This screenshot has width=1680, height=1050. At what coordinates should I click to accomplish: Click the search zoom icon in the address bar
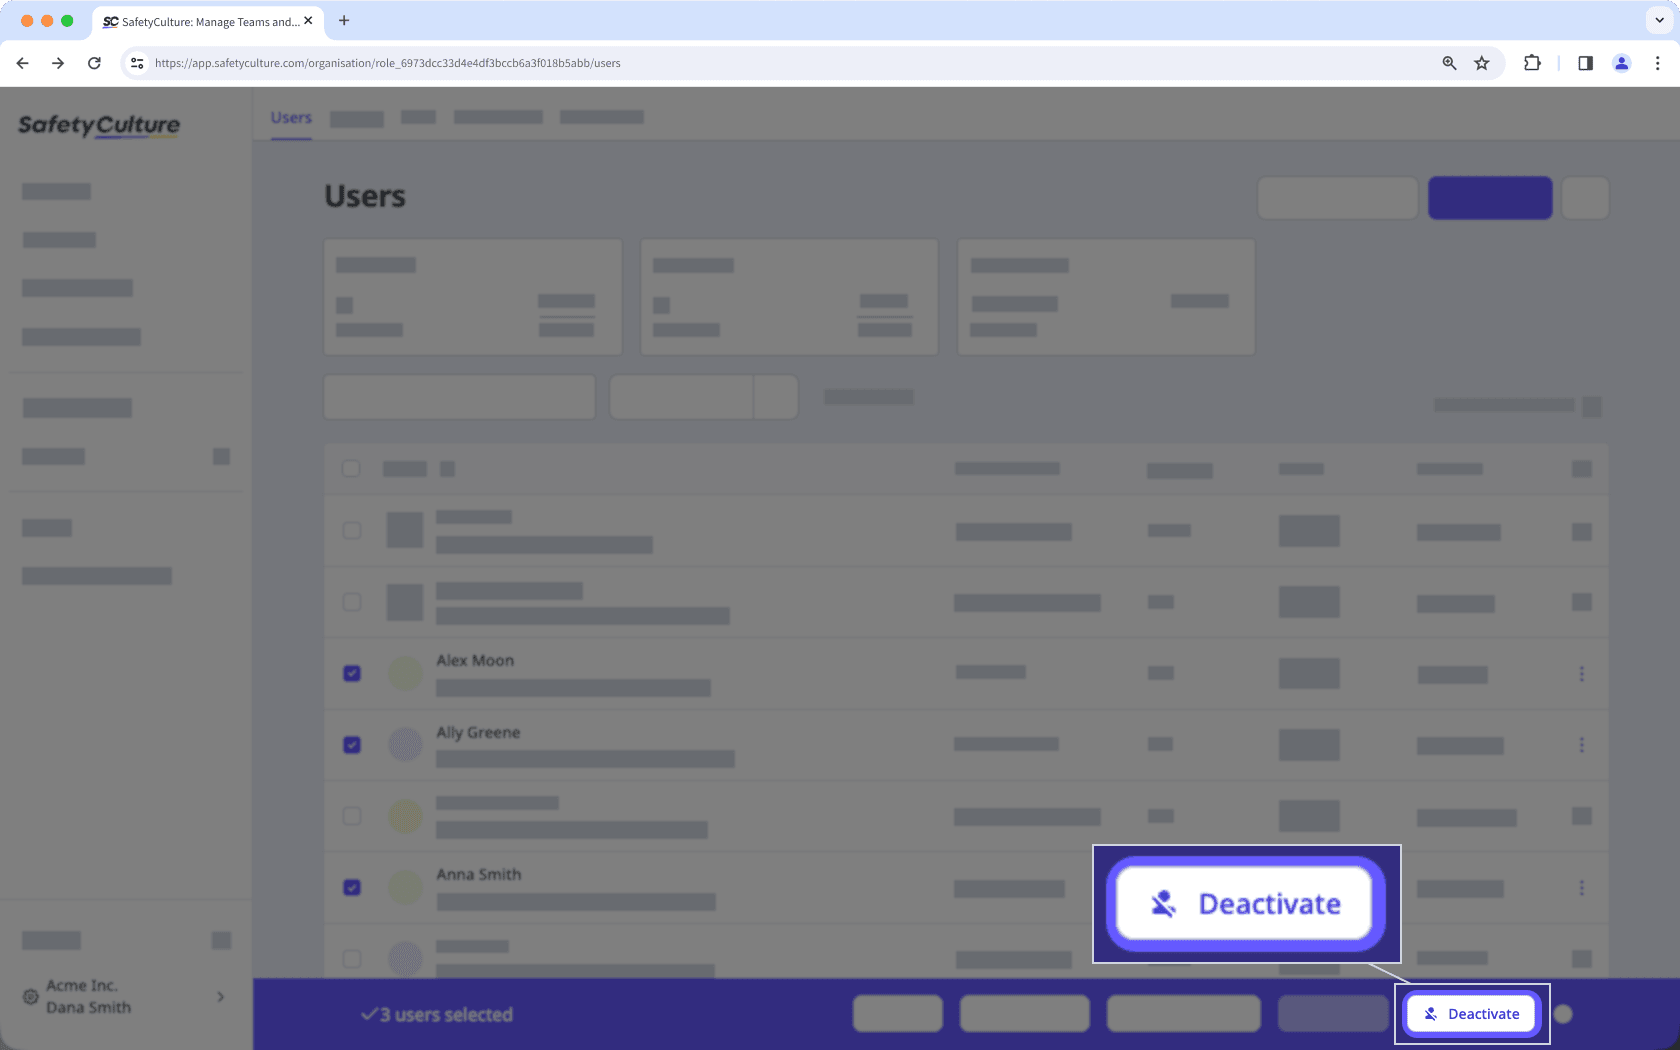click(1448, 62)
